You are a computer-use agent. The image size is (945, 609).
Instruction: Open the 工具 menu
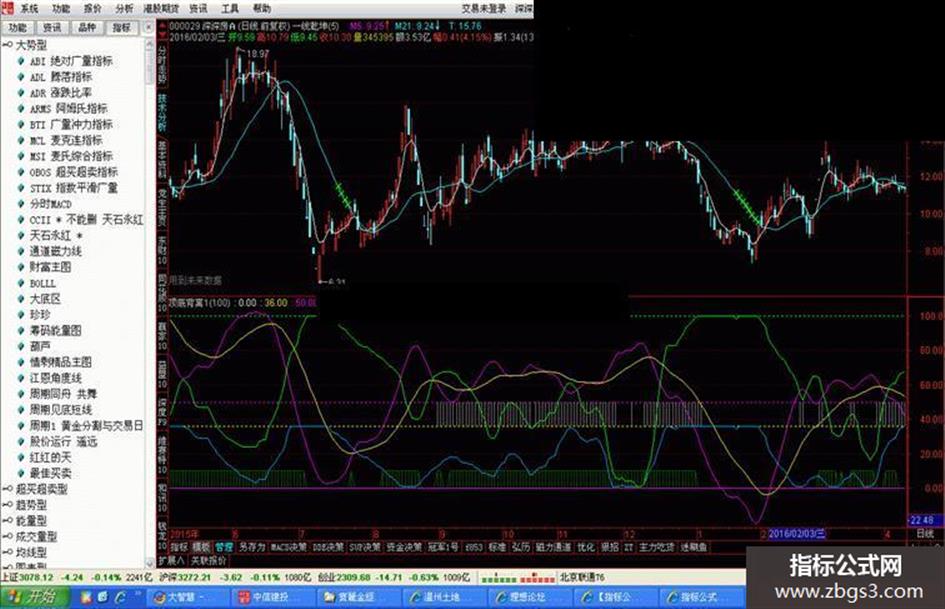pos(230,8)
